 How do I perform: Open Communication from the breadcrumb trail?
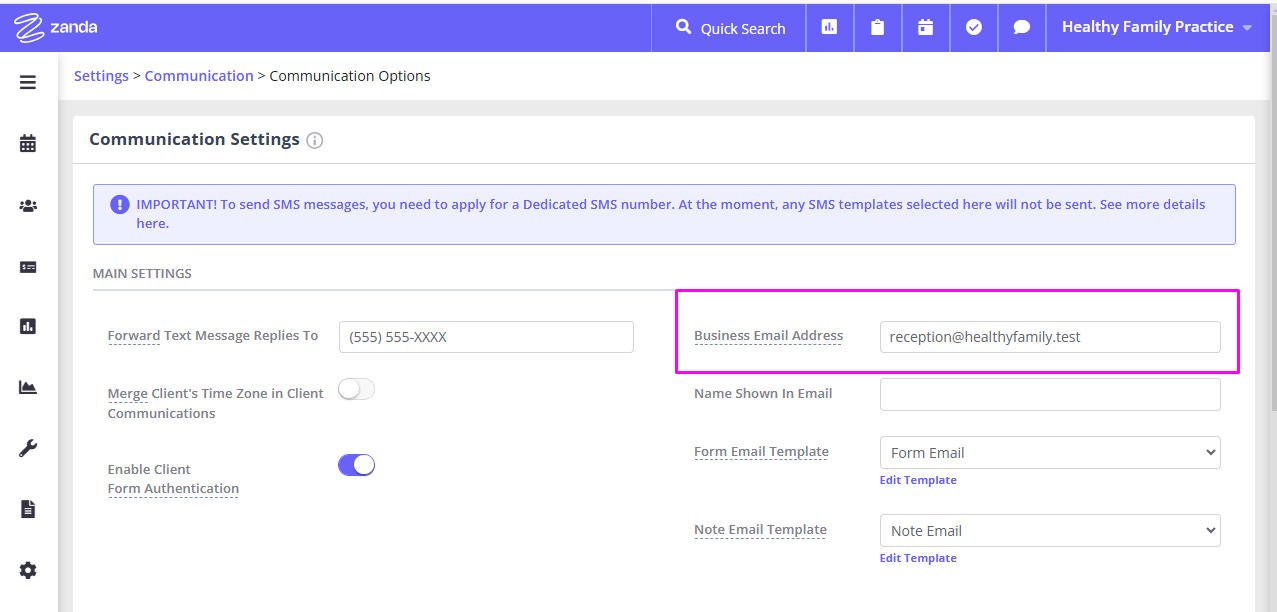click(199, 75)
